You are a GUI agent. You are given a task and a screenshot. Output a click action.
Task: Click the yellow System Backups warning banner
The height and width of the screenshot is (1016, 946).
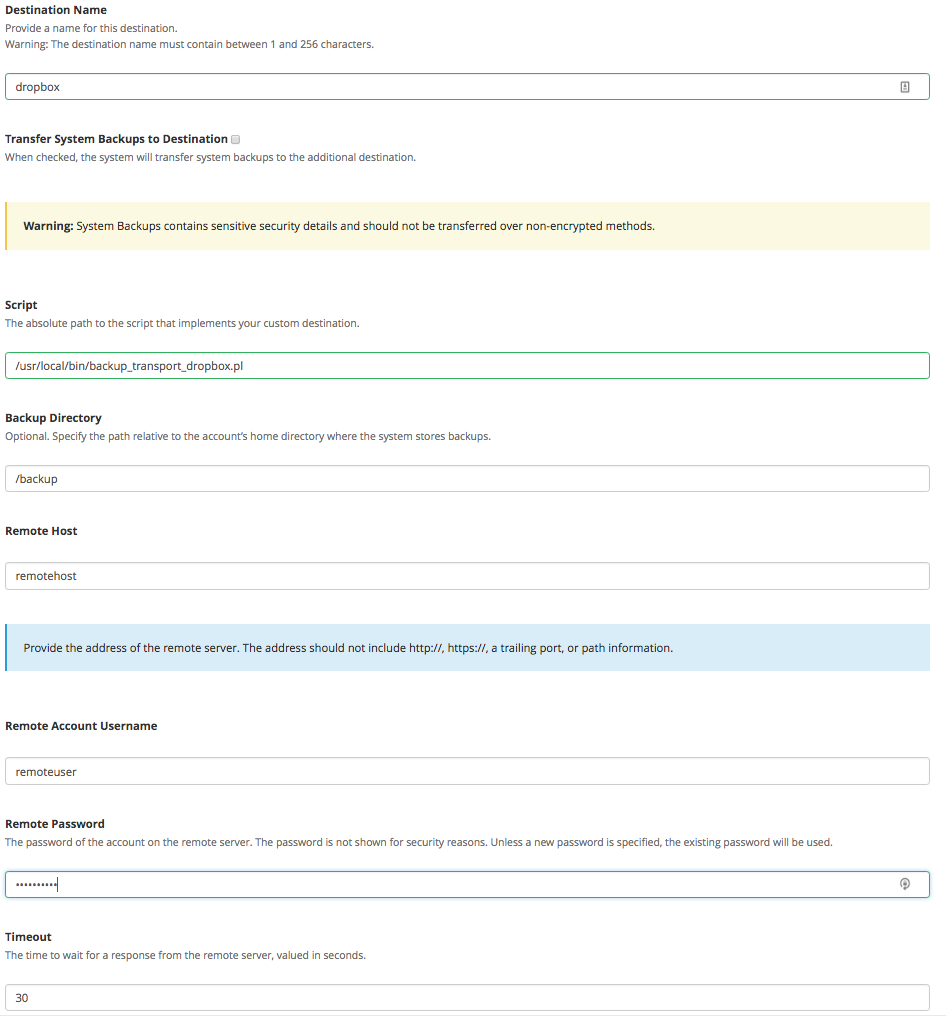pos(467,226)
